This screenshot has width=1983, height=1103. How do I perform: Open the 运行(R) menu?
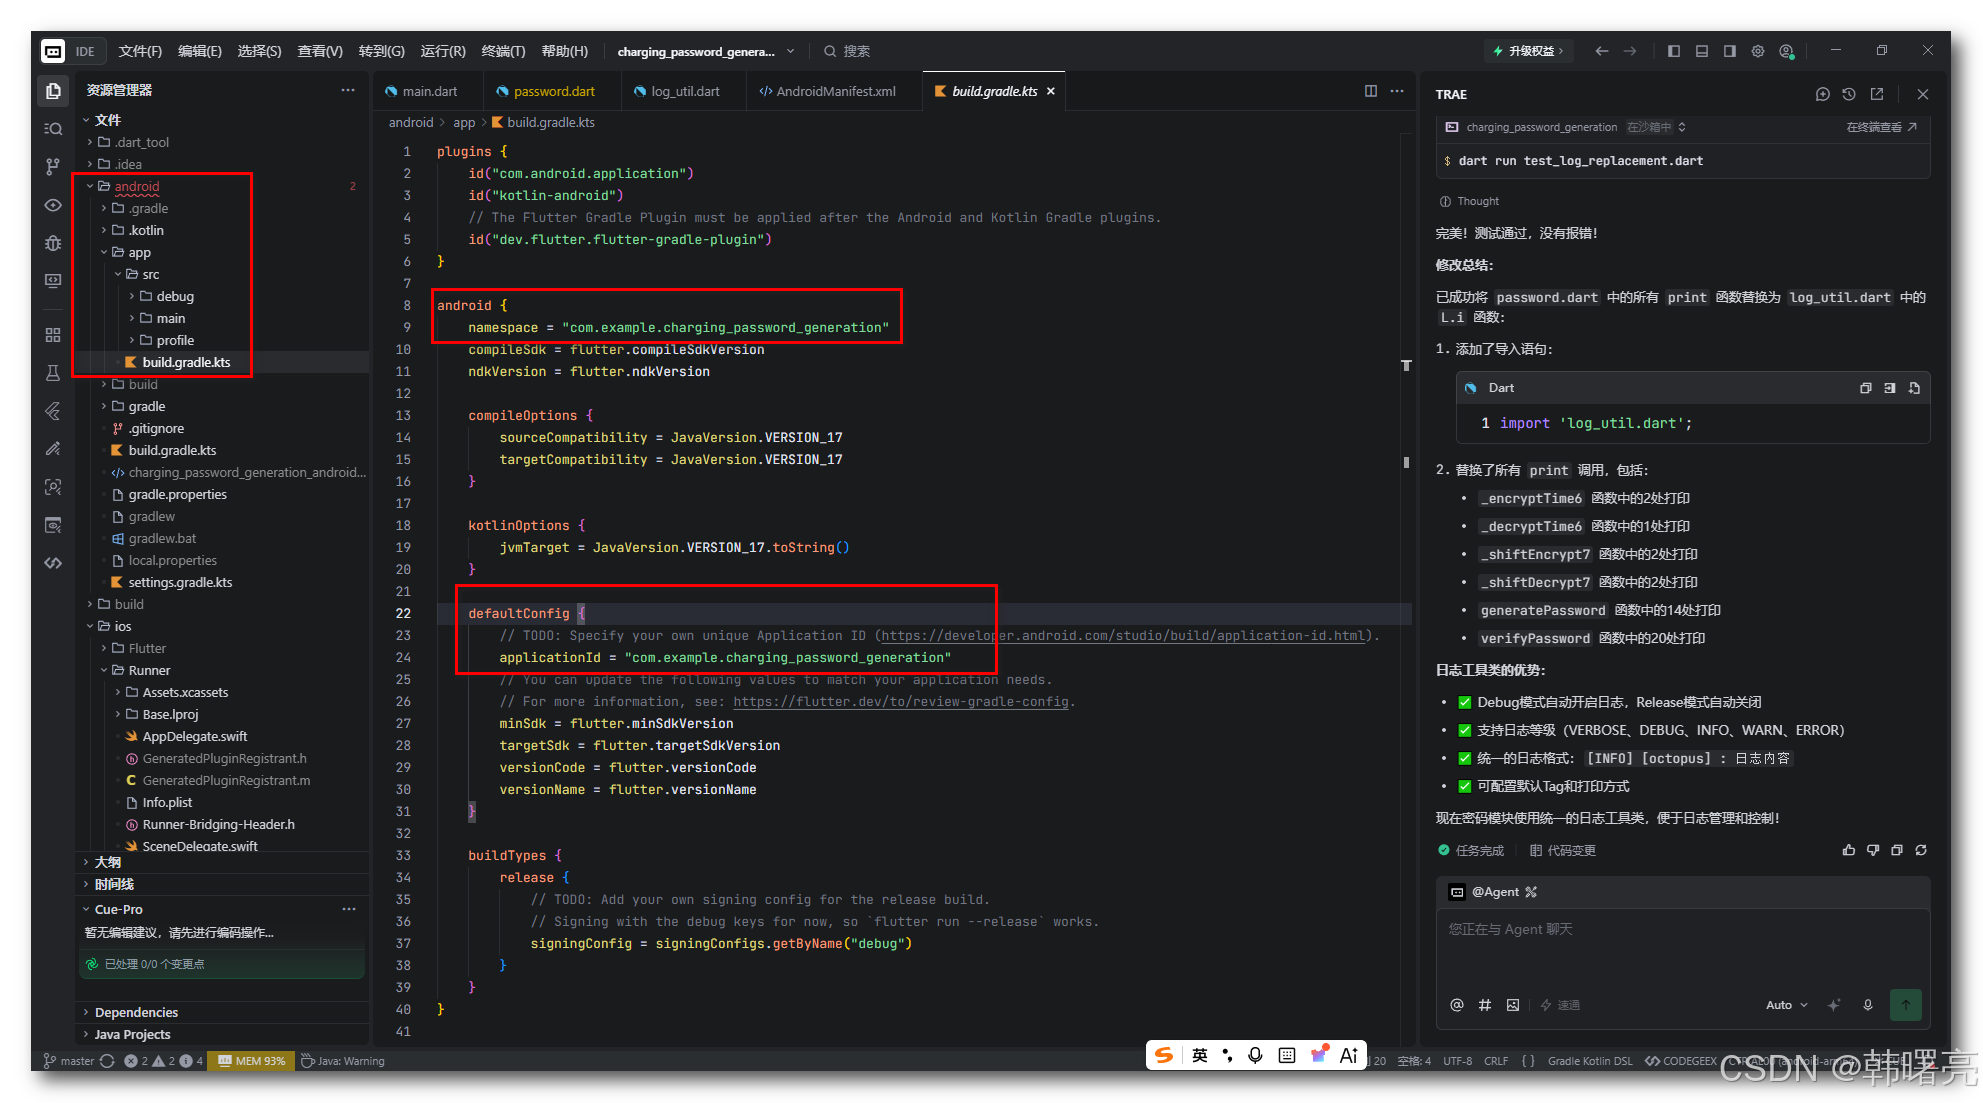point(443,51)
